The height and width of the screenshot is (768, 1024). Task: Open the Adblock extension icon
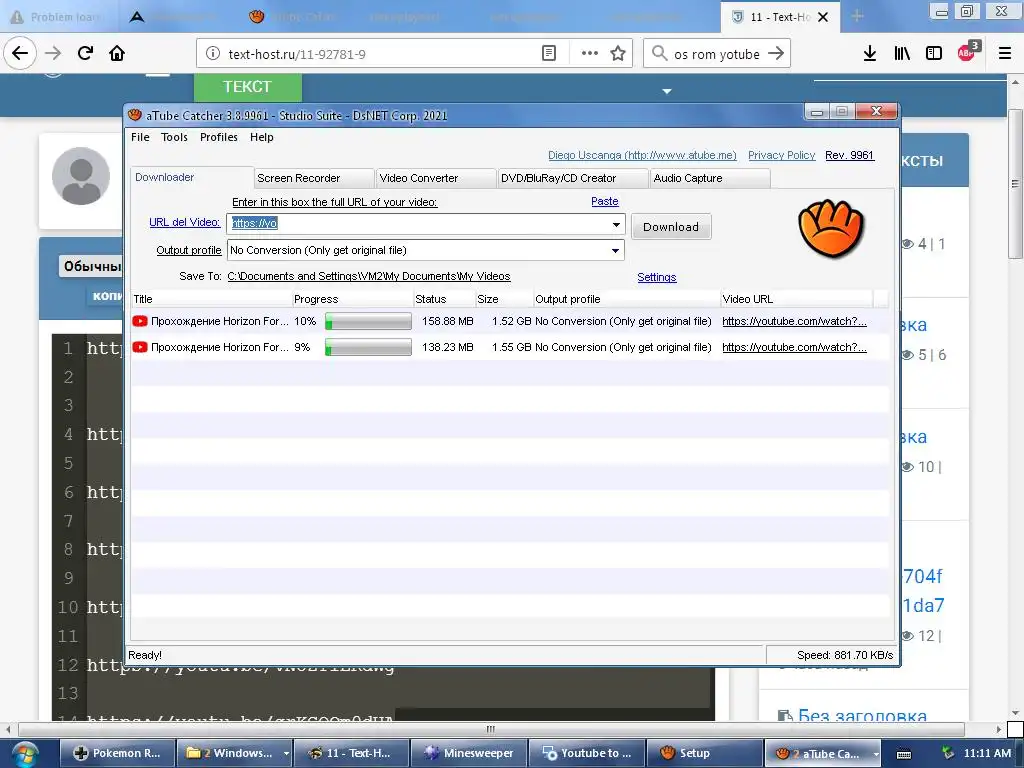[x=967, y=52]
